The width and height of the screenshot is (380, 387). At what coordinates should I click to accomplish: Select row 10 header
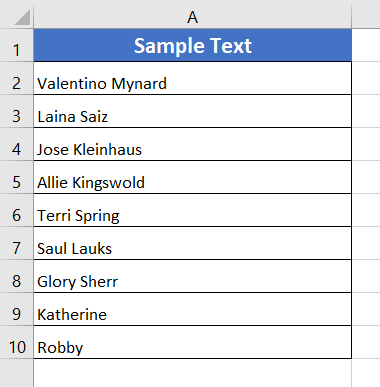coord(17,342)
